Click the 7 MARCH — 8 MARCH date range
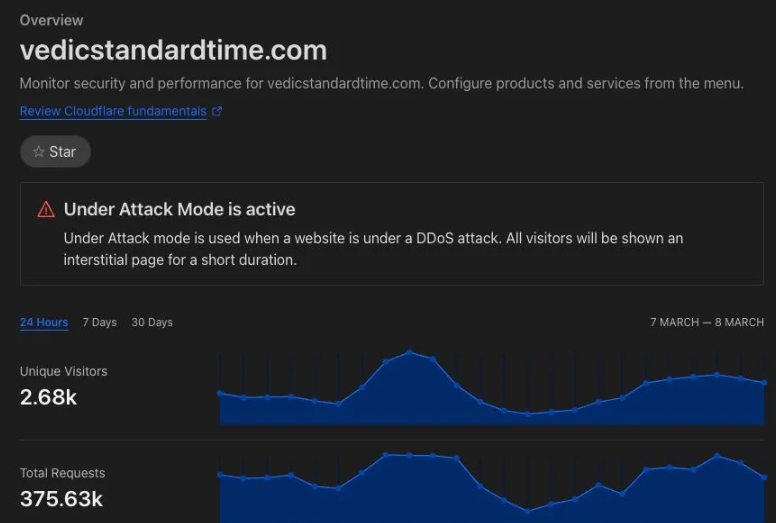Image resolution: width=776 pixels, height=523 pixels. (x=707, y=322)
